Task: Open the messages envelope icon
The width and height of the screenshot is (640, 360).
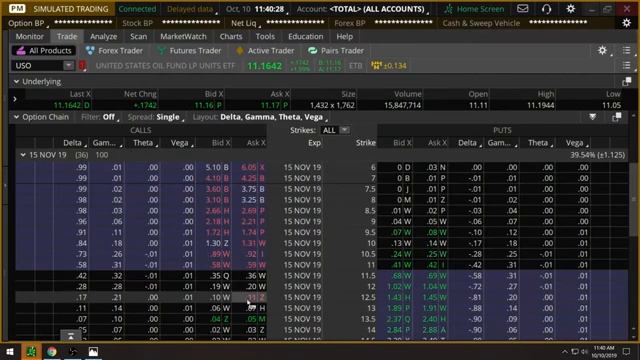Action: coord(522,9)
